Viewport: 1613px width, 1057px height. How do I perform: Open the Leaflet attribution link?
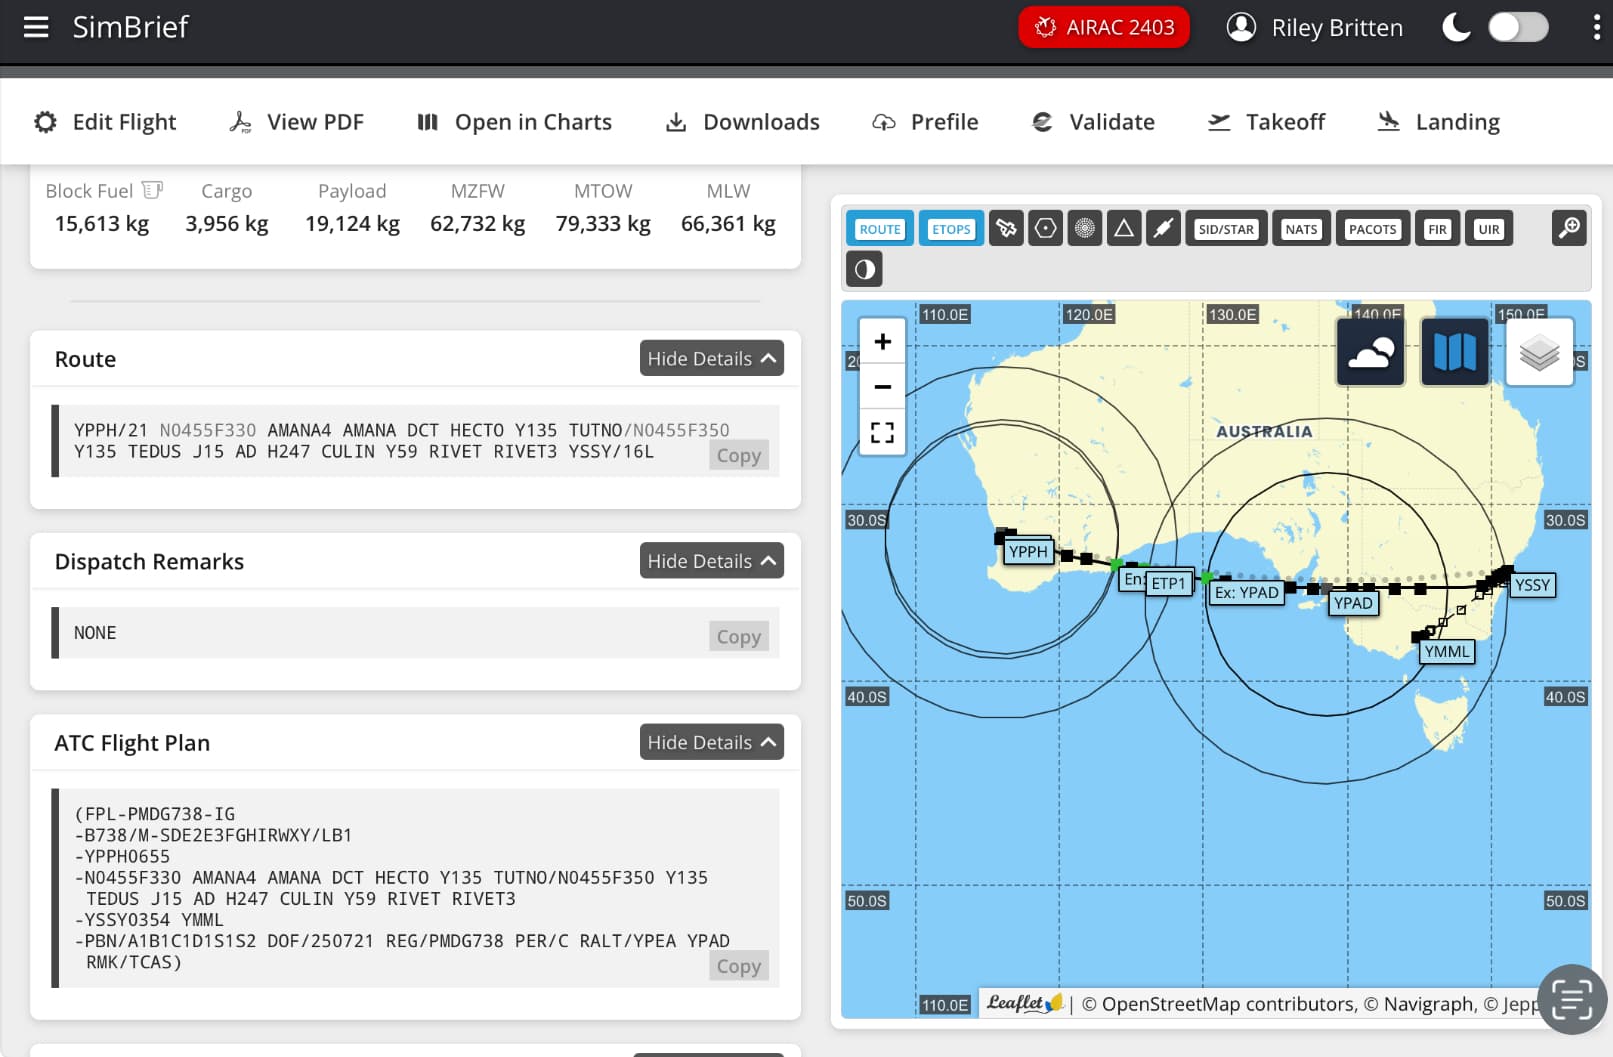(x=1024, y=1003)
